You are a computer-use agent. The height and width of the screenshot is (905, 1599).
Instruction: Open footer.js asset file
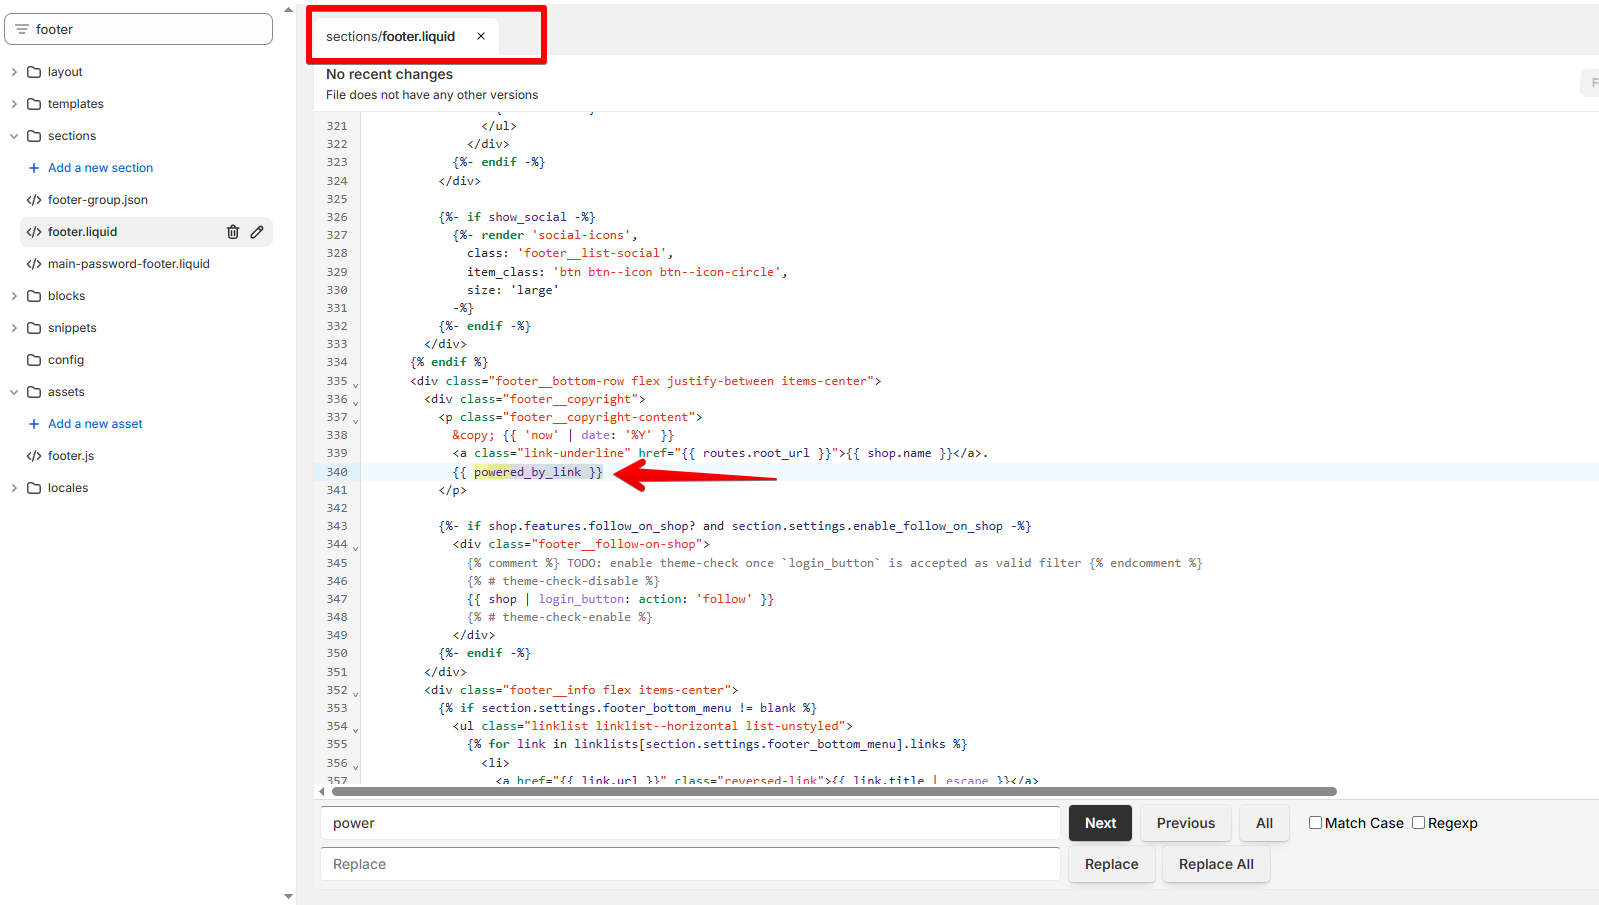click(71, 456)
